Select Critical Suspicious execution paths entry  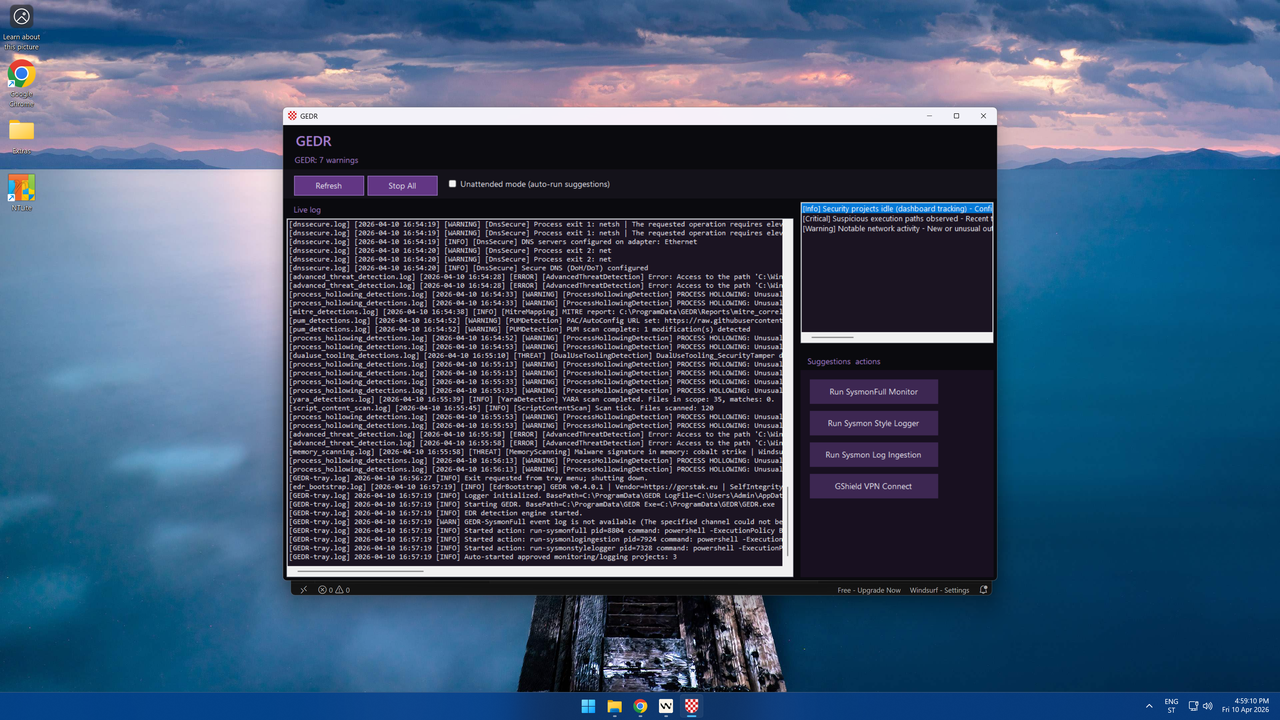coord(897,219)
